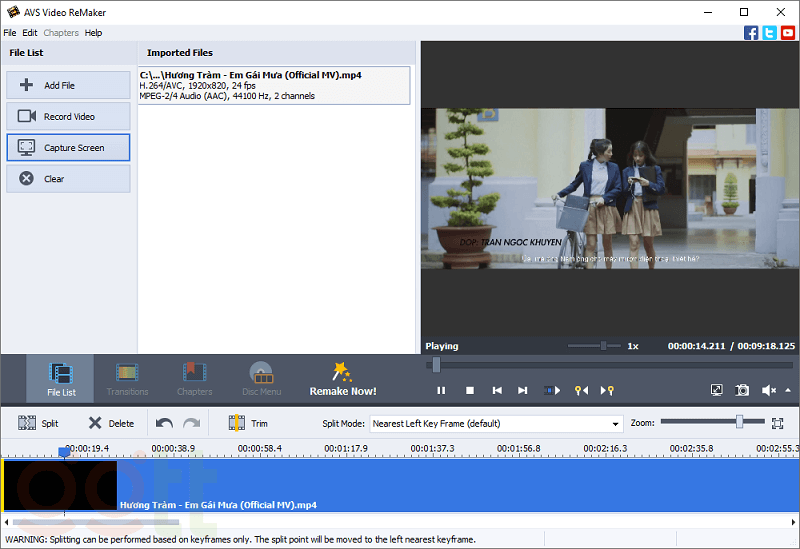Unmute the audio speaker icon
Image resolution: width=800 pixels, height=549 pixels.
click(768, 390)
